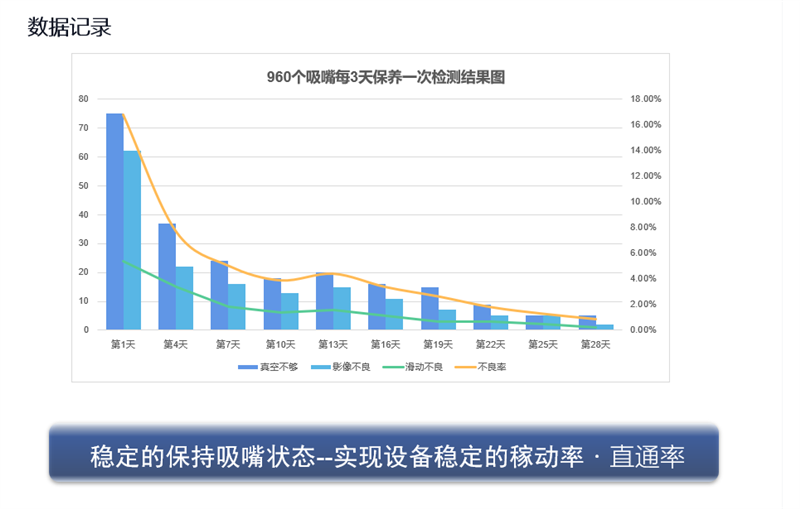This screenshot has height=509, width=800.
Task: Click the 第13天 x-axis label
Action: point(333,343)
